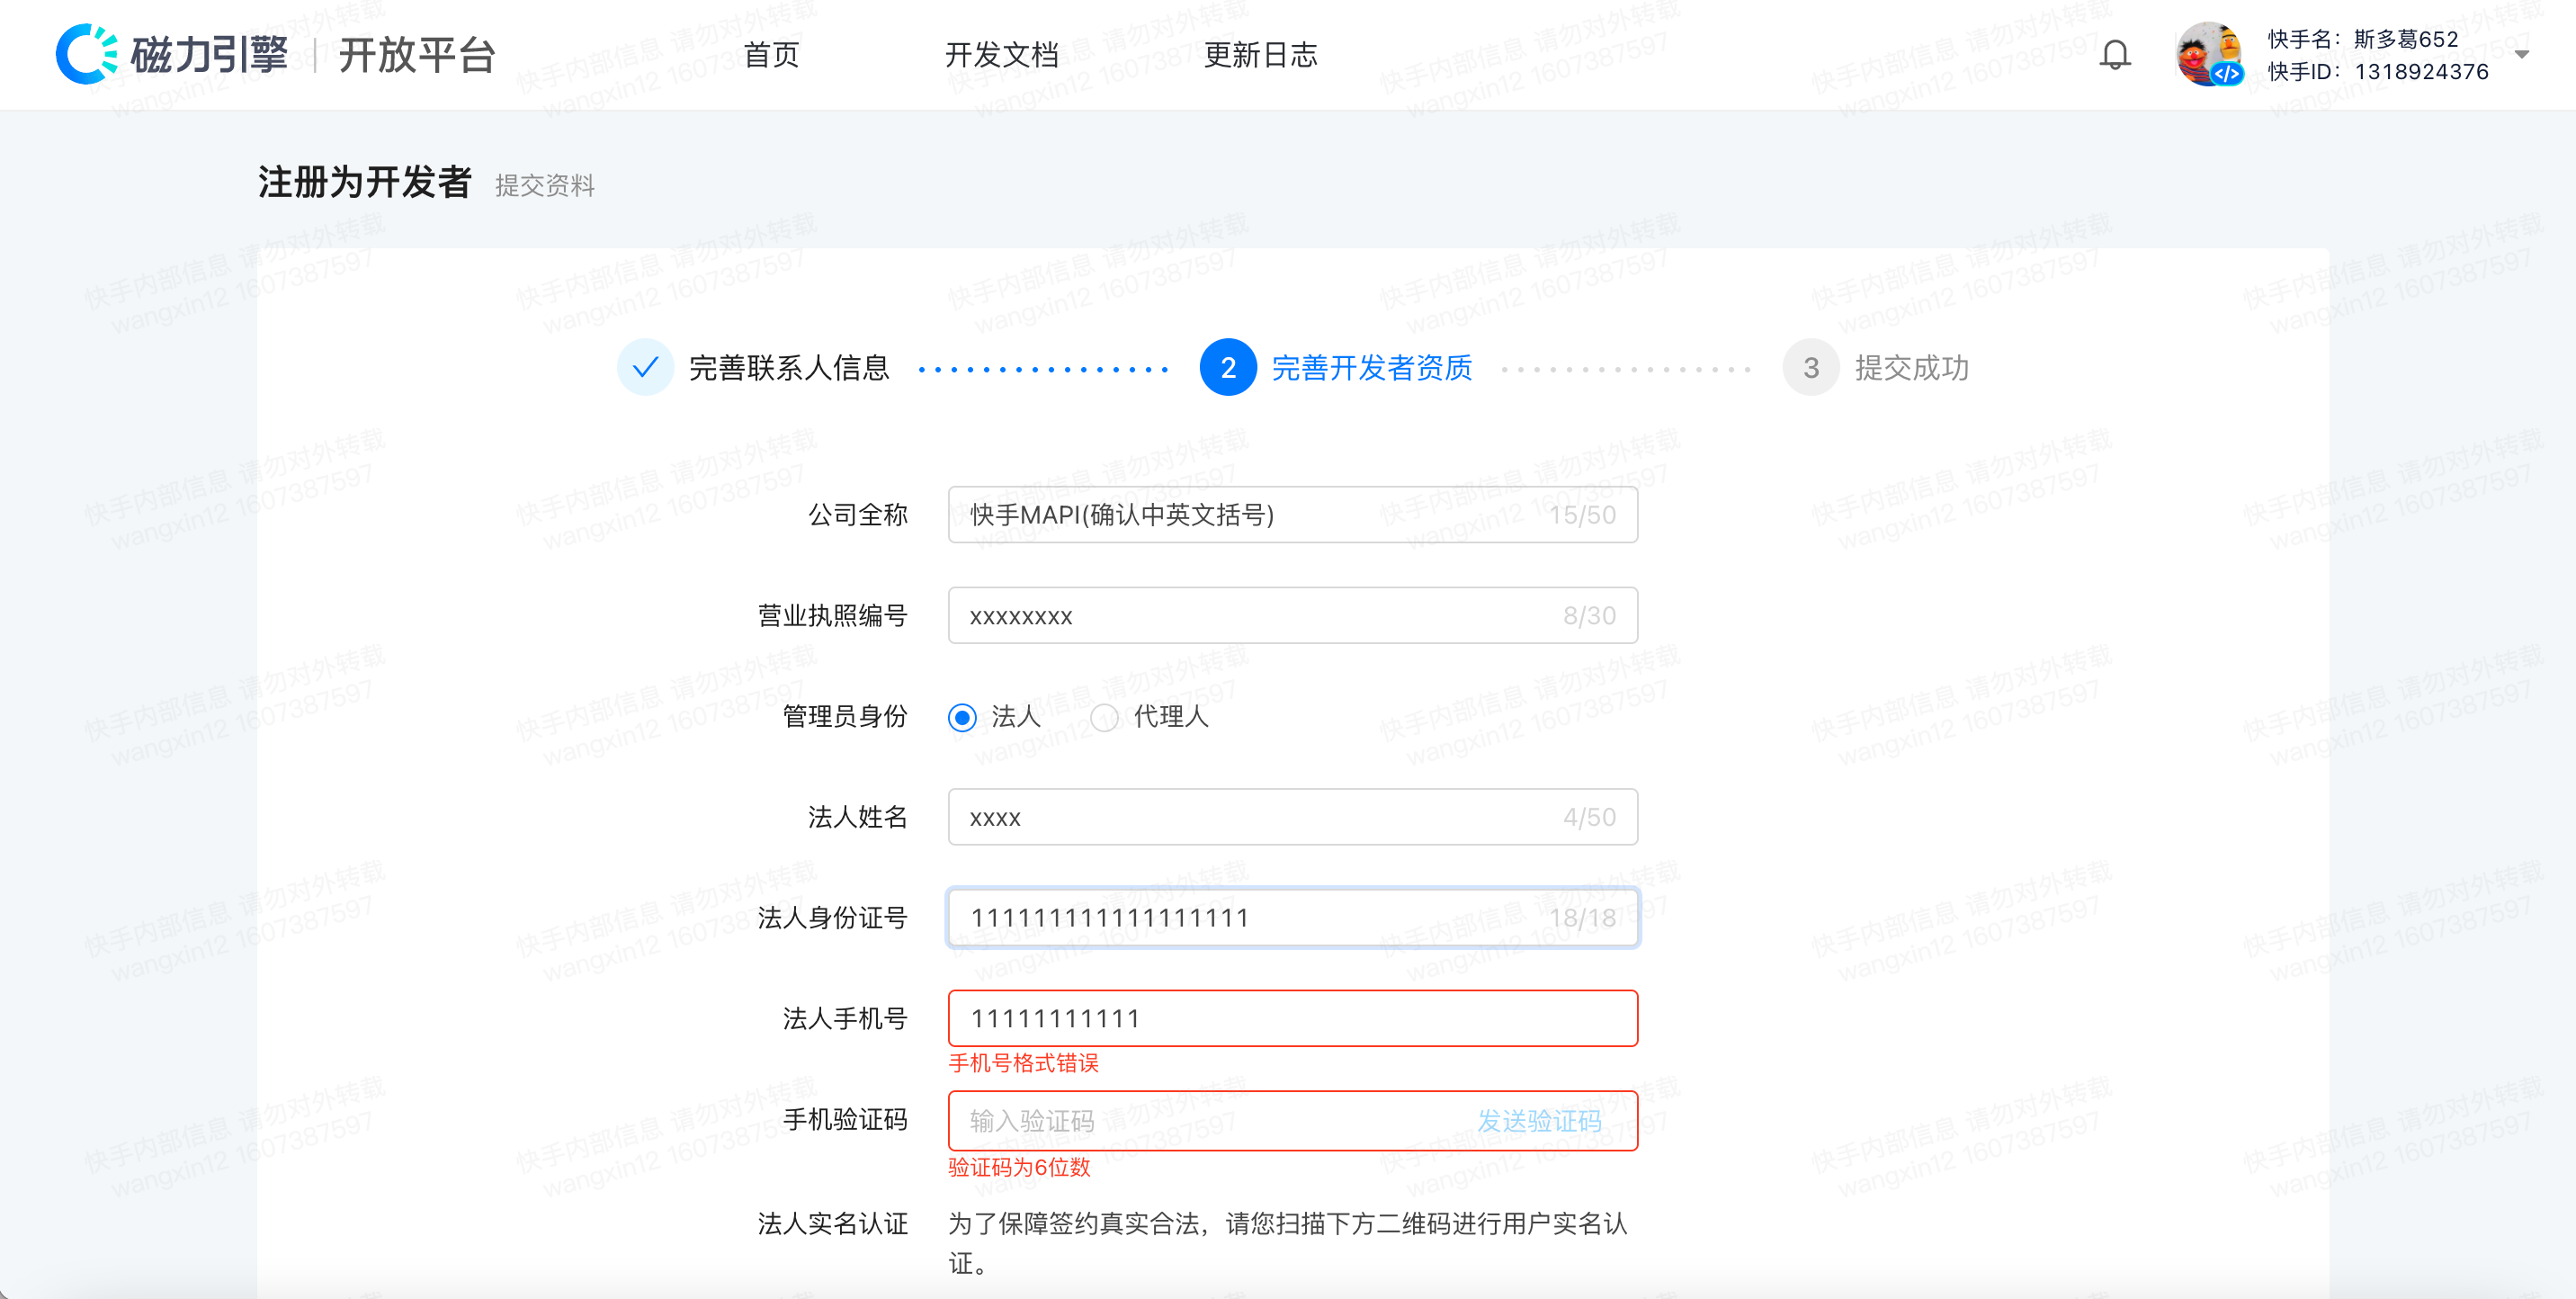Viewport: 2576px width, 1299px height.
Task: Focus the 手机验证码 input field
Action: [x=1293, y=1120]
